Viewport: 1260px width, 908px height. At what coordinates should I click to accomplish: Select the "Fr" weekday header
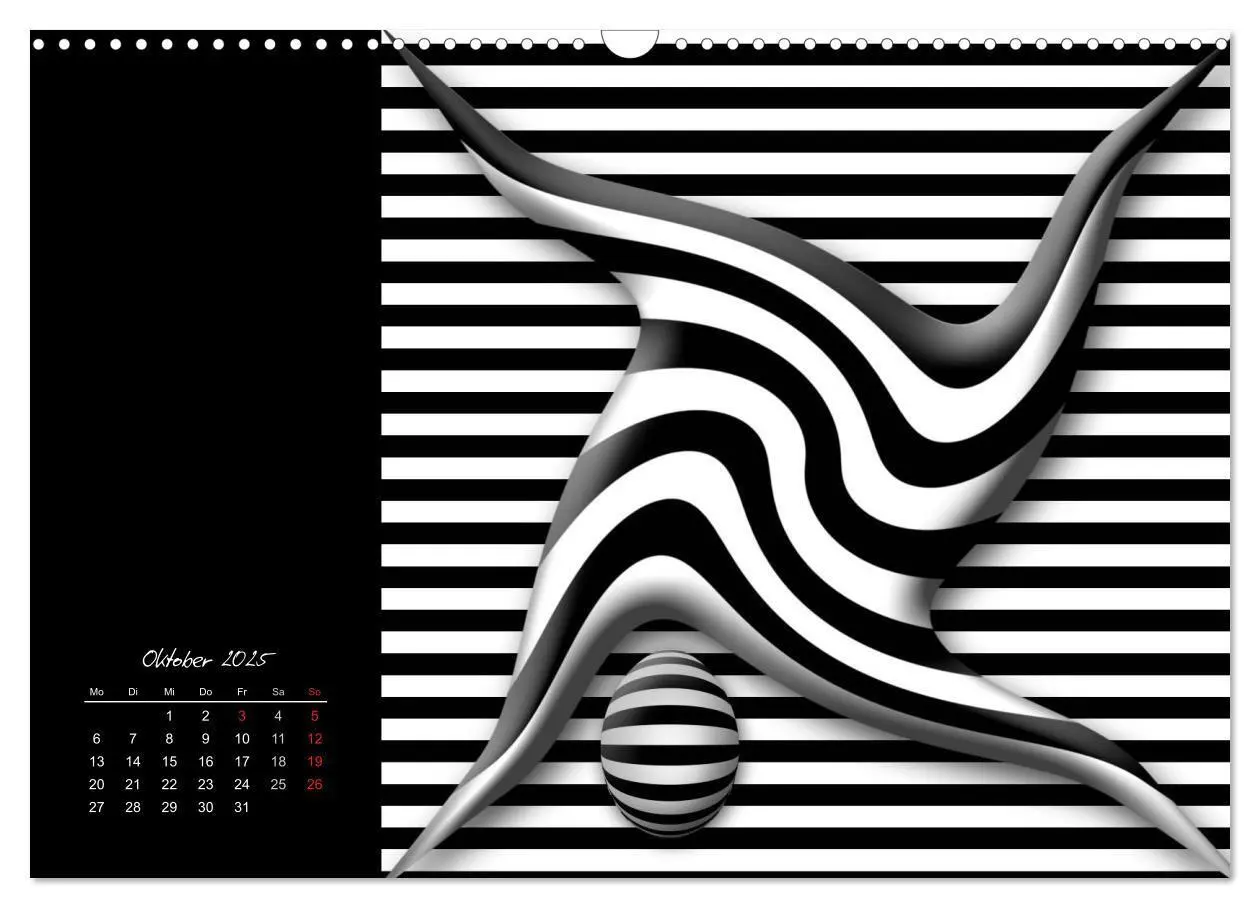click(242, 692)
